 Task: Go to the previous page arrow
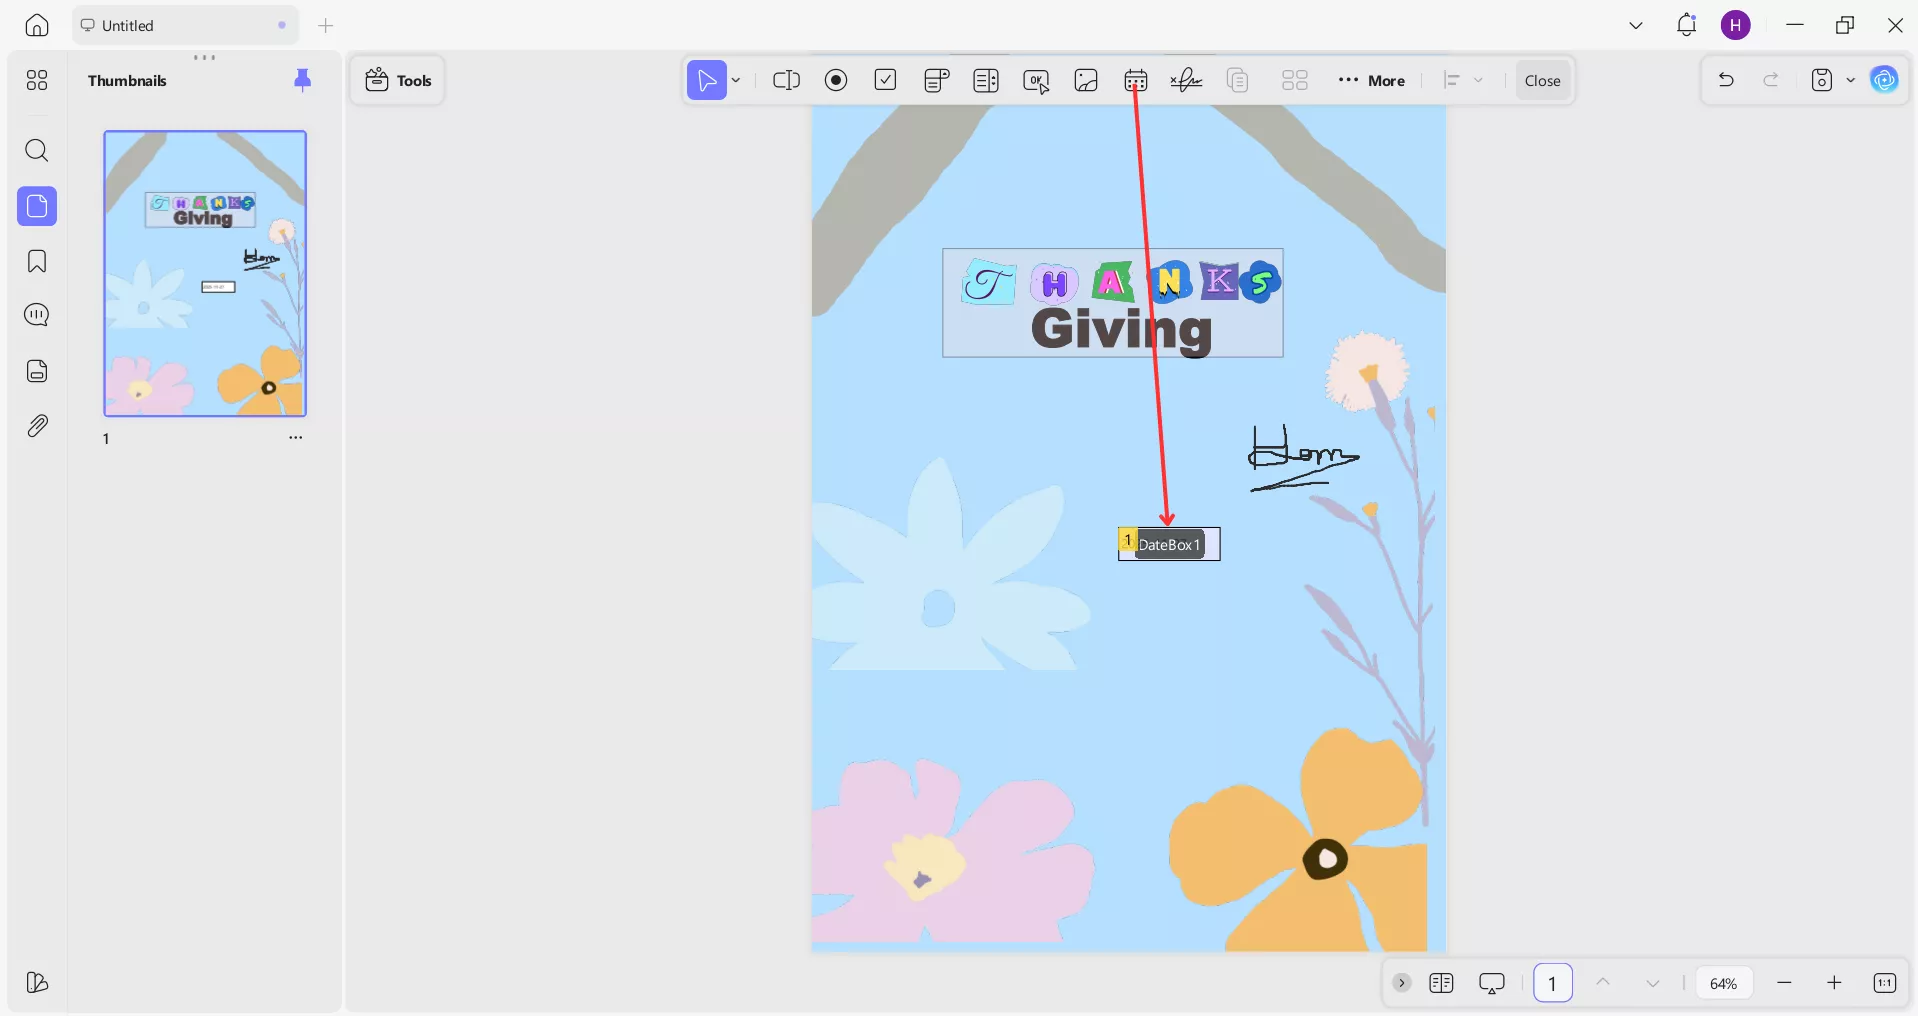1603,983
